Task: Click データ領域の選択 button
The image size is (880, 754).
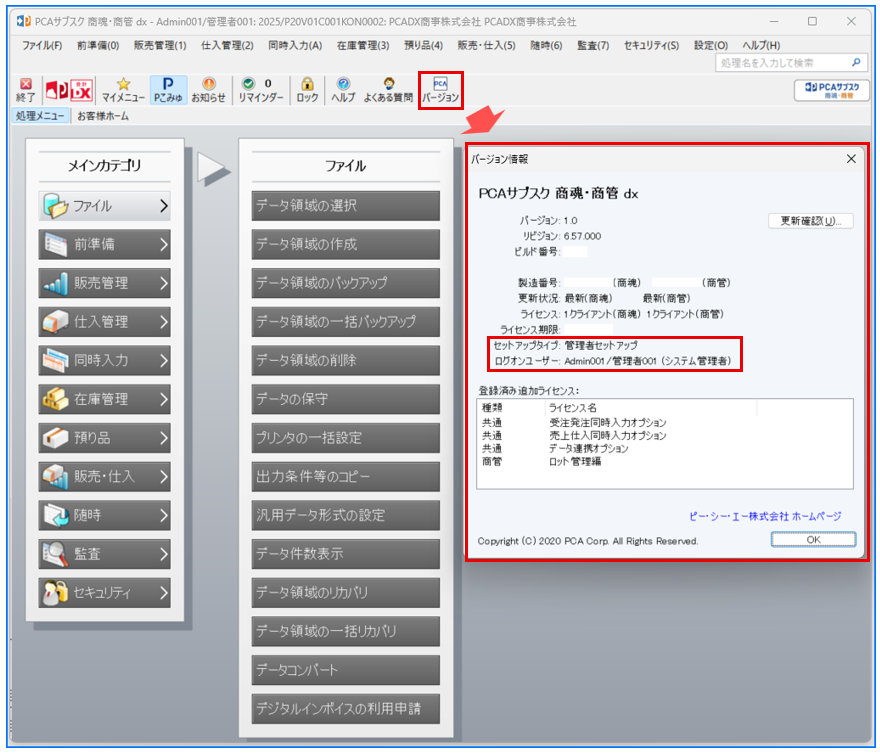Action: point(346,206)
